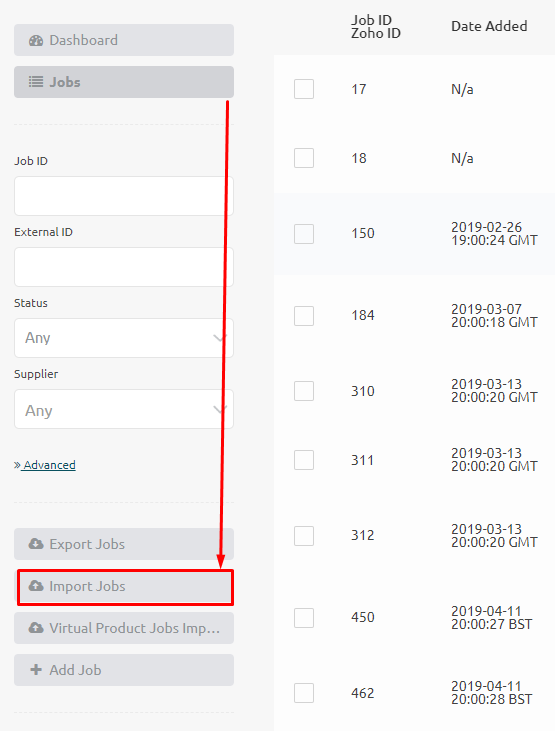Tick the checkbox for job 150
Image resolution: width=555 pixels, height=731 pixels.
[x=304, y=234]
